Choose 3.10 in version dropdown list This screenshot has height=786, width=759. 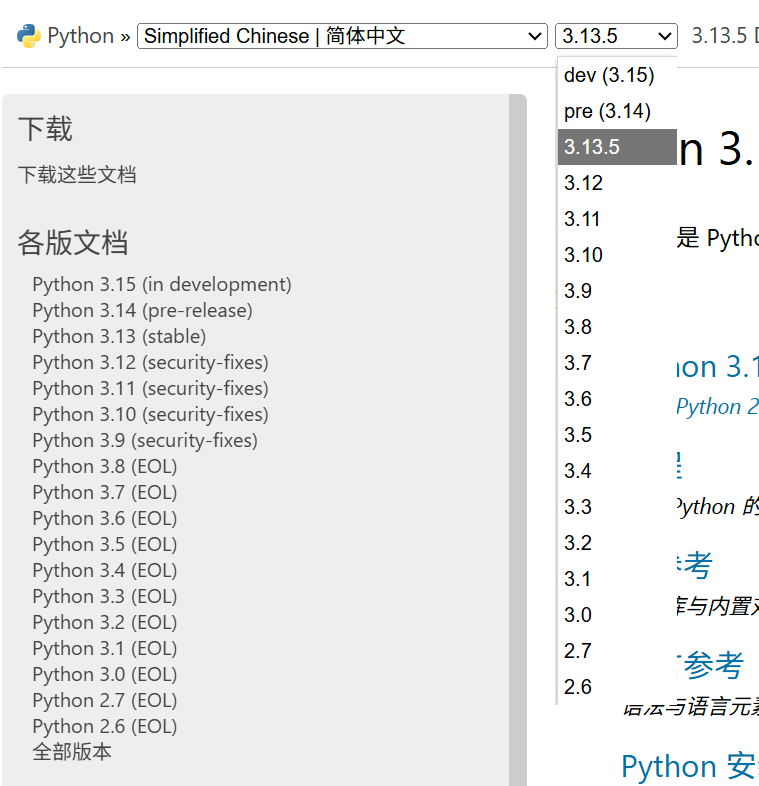[617, 255]
